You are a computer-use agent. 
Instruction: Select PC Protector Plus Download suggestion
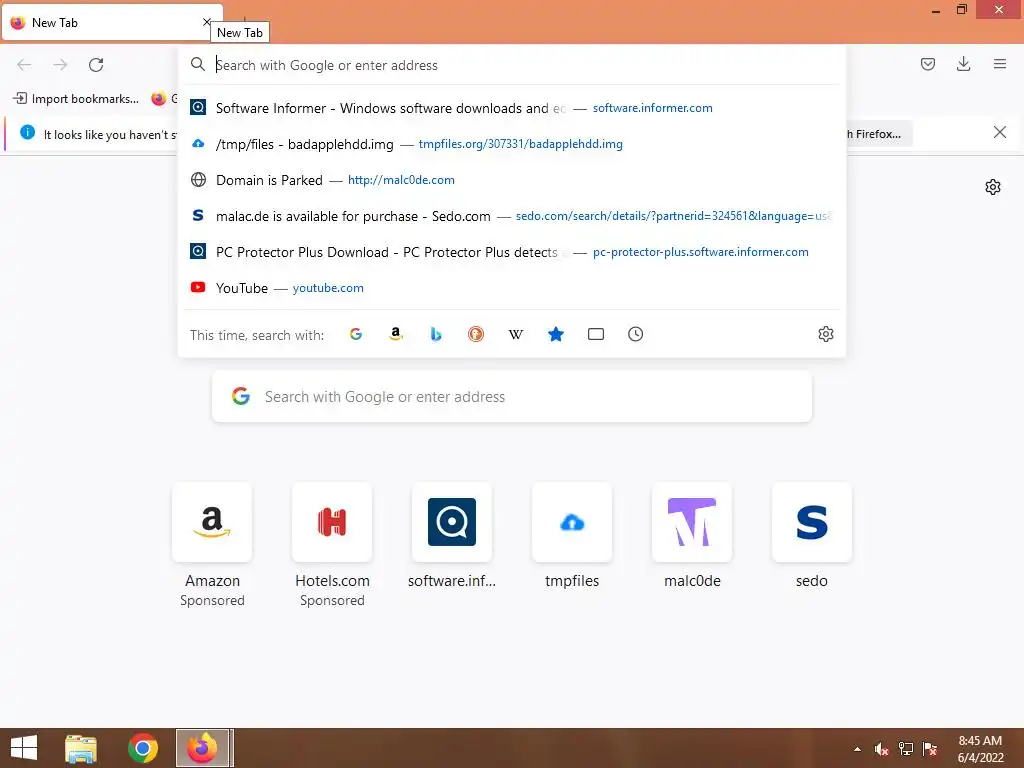[x=512, y=251]
